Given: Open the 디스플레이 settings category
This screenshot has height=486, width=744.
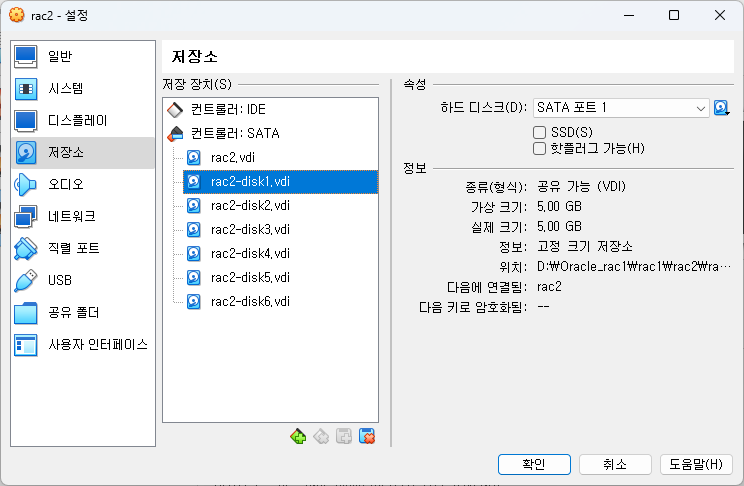Looking at the screenshot, I should coord(83,121).
